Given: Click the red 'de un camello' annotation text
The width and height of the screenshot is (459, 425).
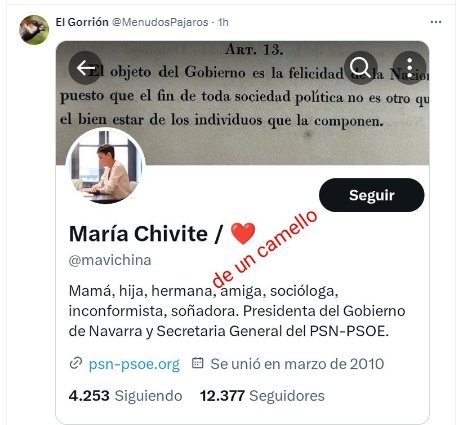Looking at the screenshot, I should pyautogui.click(x=265, y=249).
